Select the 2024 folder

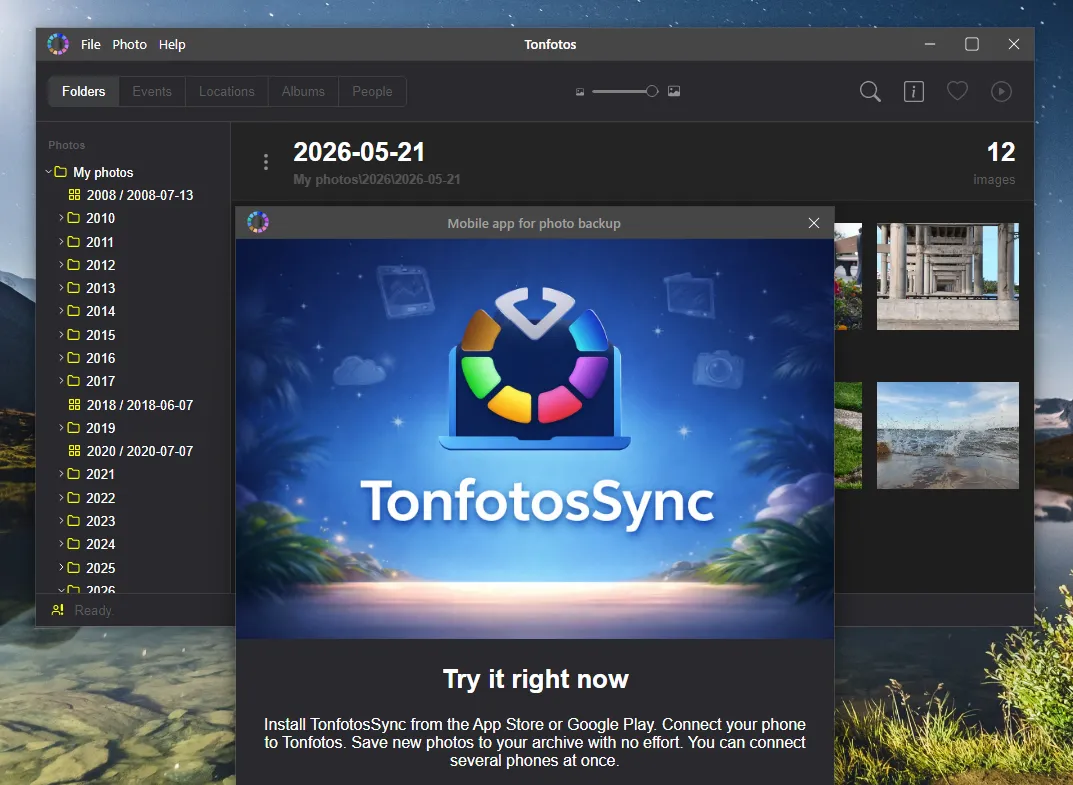pos(92,544)
